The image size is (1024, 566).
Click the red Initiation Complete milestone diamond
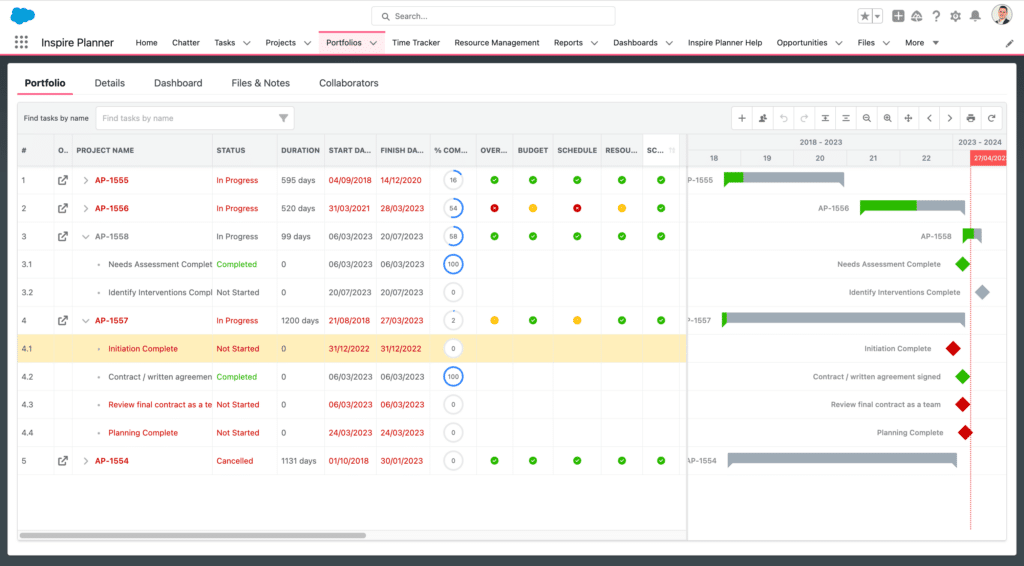point(953,349)
